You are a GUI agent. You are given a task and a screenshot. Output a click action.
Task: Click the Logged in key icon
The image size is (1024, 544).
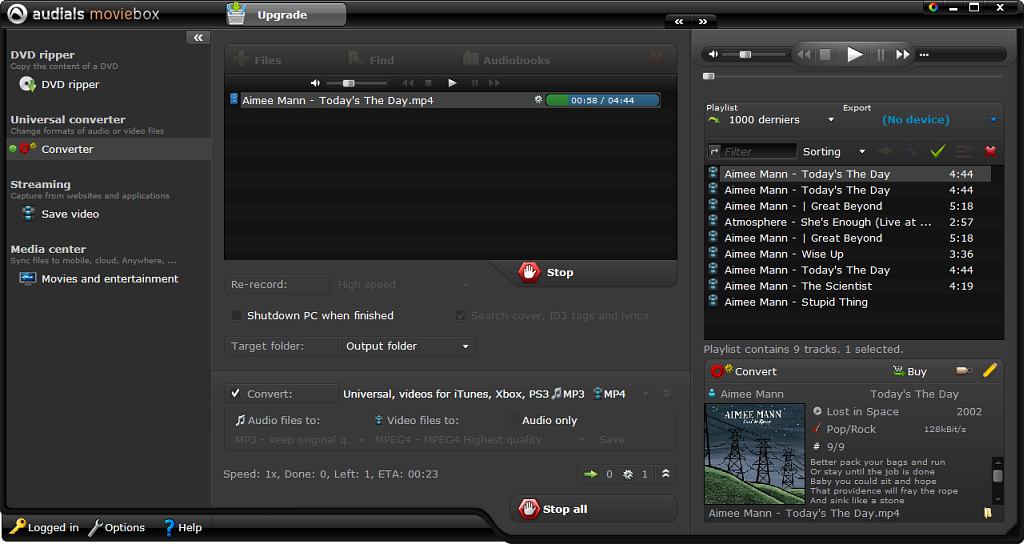tap(17, 526)
